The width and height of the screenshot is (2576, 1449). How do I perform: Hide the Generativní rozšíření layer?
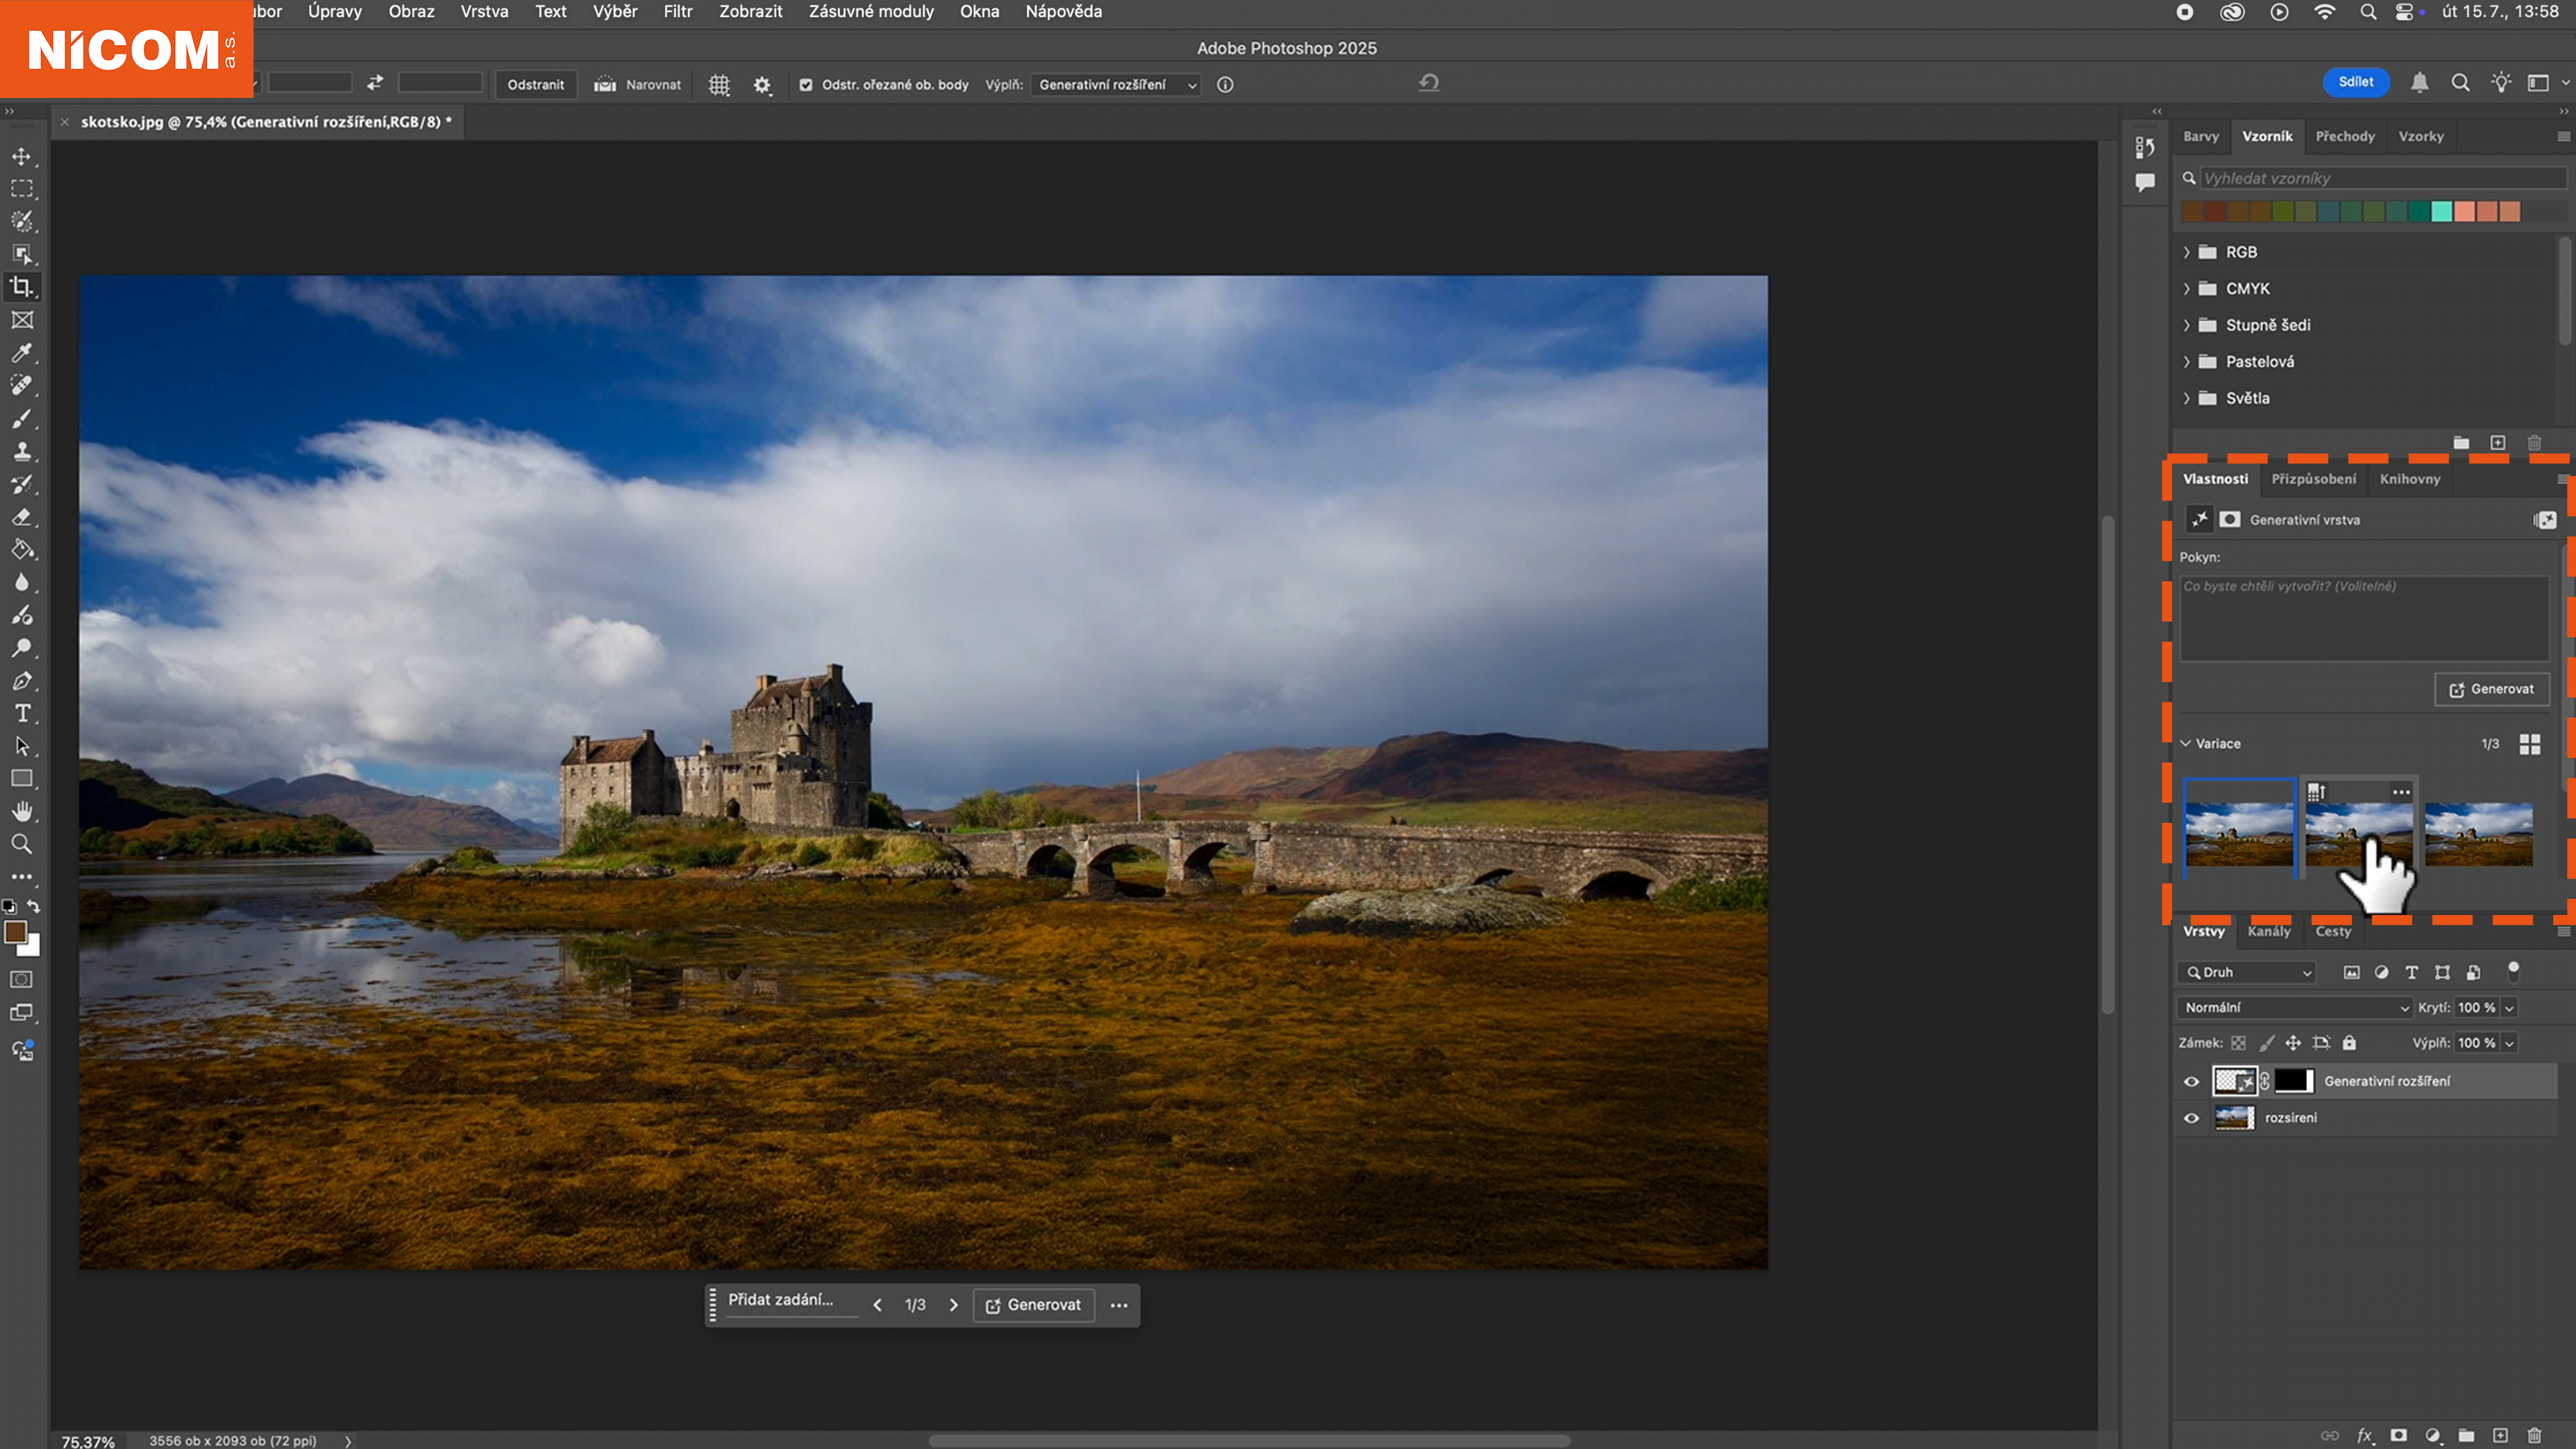(x=2191, y=1081)
